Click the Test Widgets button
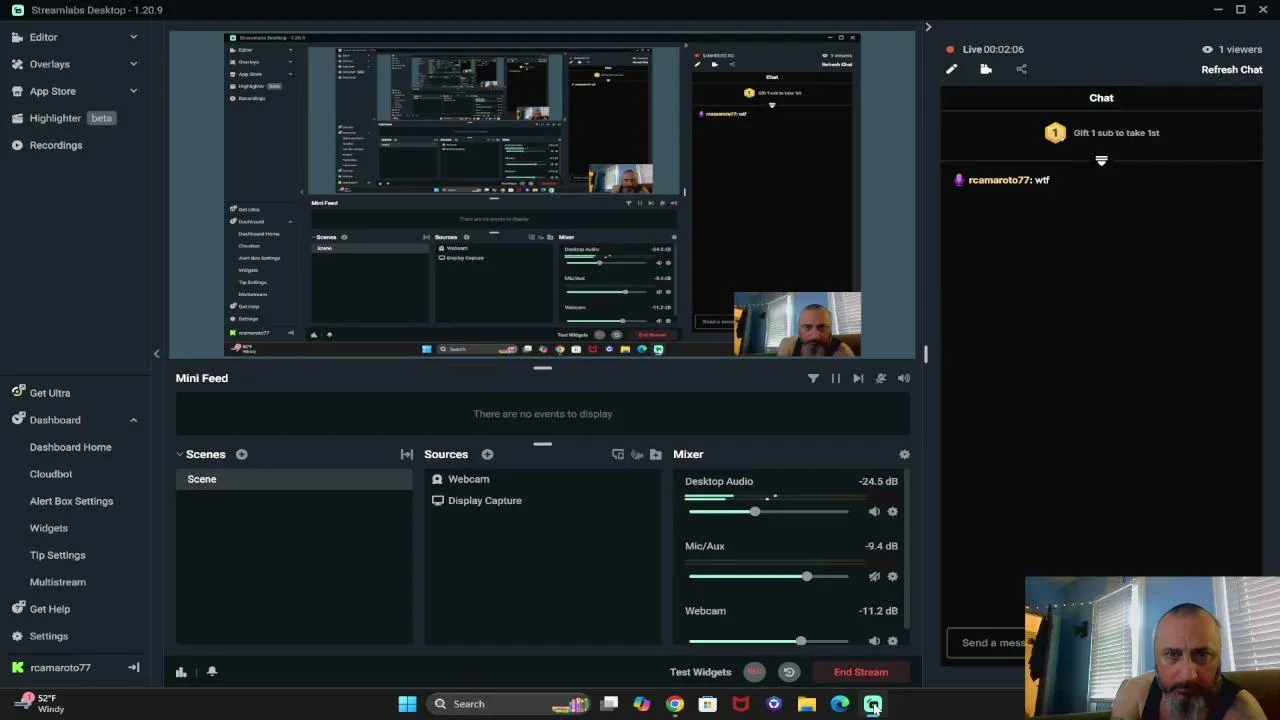This screenshot has height=720, width=1280. pyautogui.click(x=700, y=672)
